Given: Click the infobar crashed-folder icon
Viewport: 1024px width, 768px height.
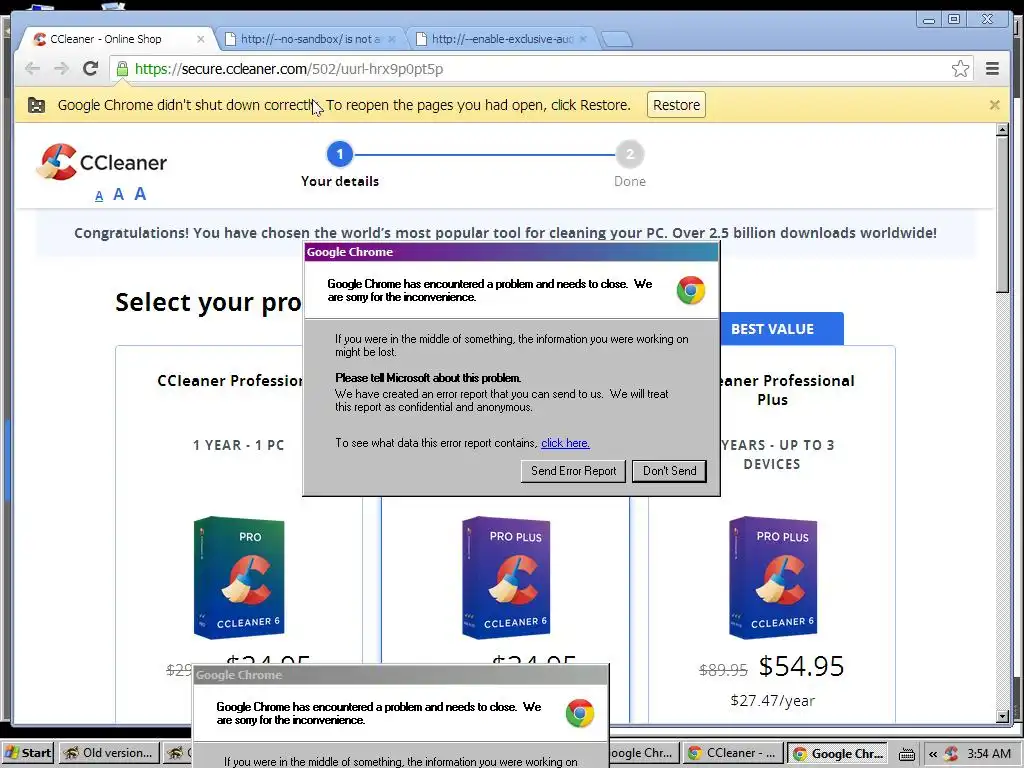Looking at the screenshot, I should pos(37,105).
